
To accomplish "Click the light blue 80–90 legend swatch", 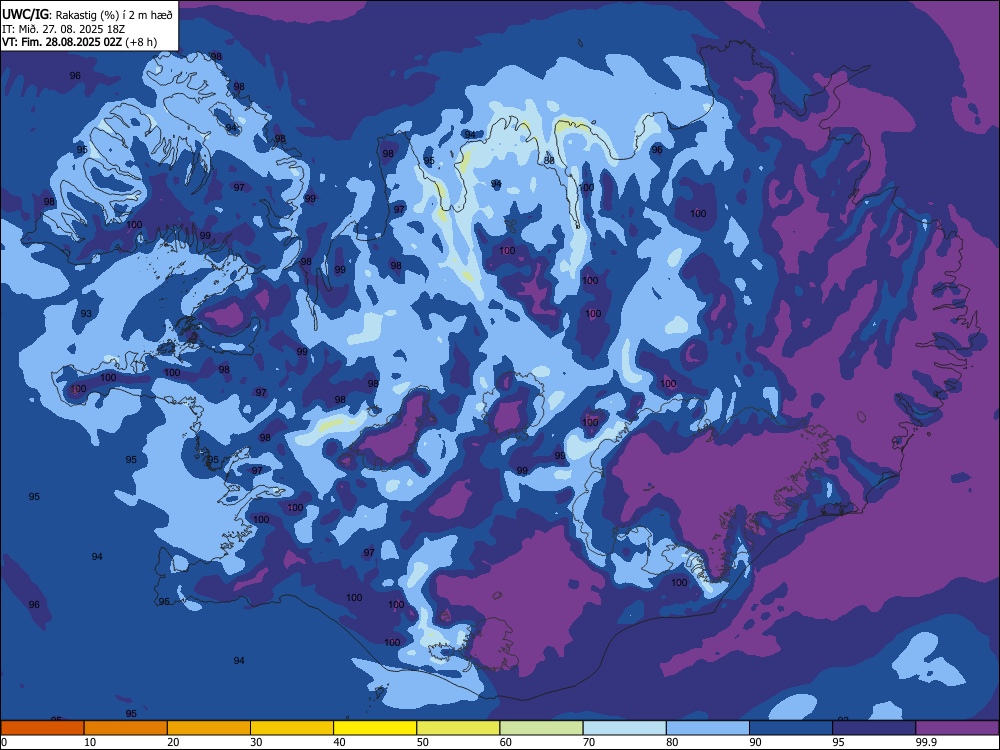I will coord(708,728).
